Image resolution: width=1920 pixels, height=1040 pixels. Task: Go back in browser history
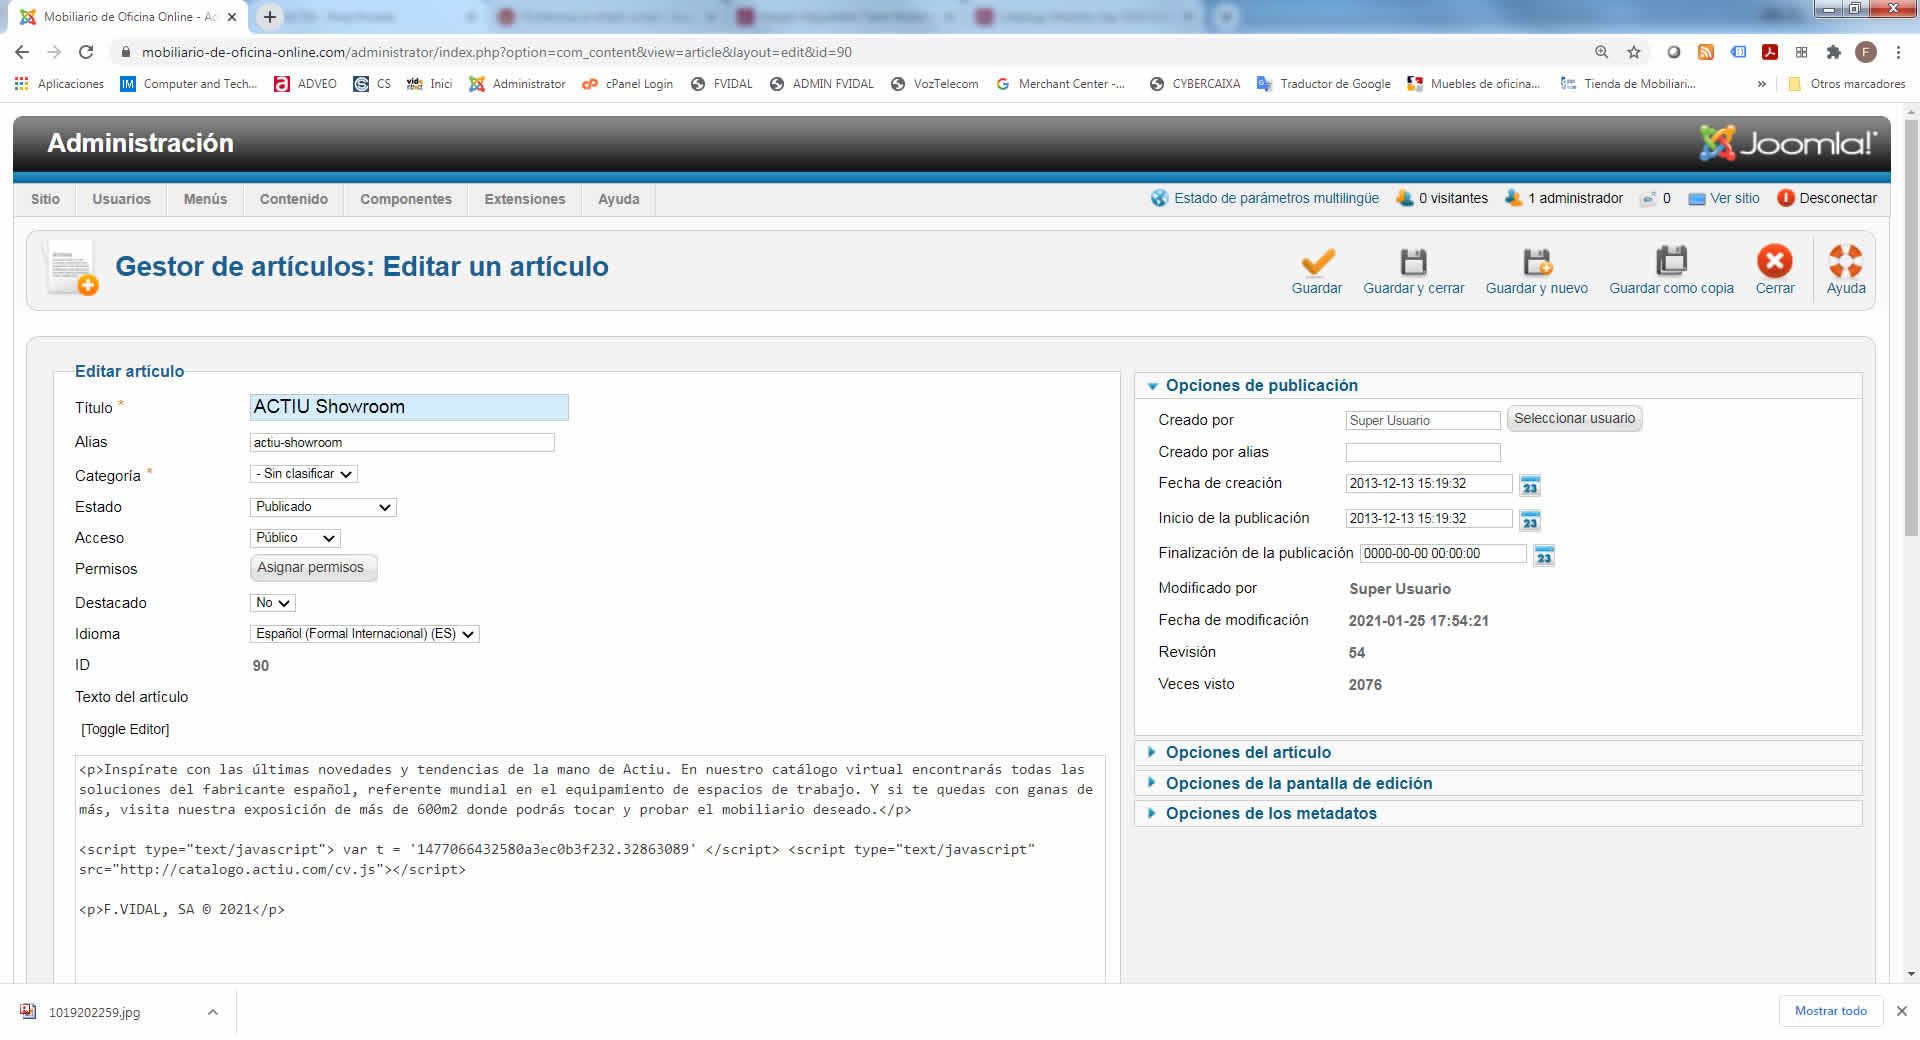click(22, 52)
